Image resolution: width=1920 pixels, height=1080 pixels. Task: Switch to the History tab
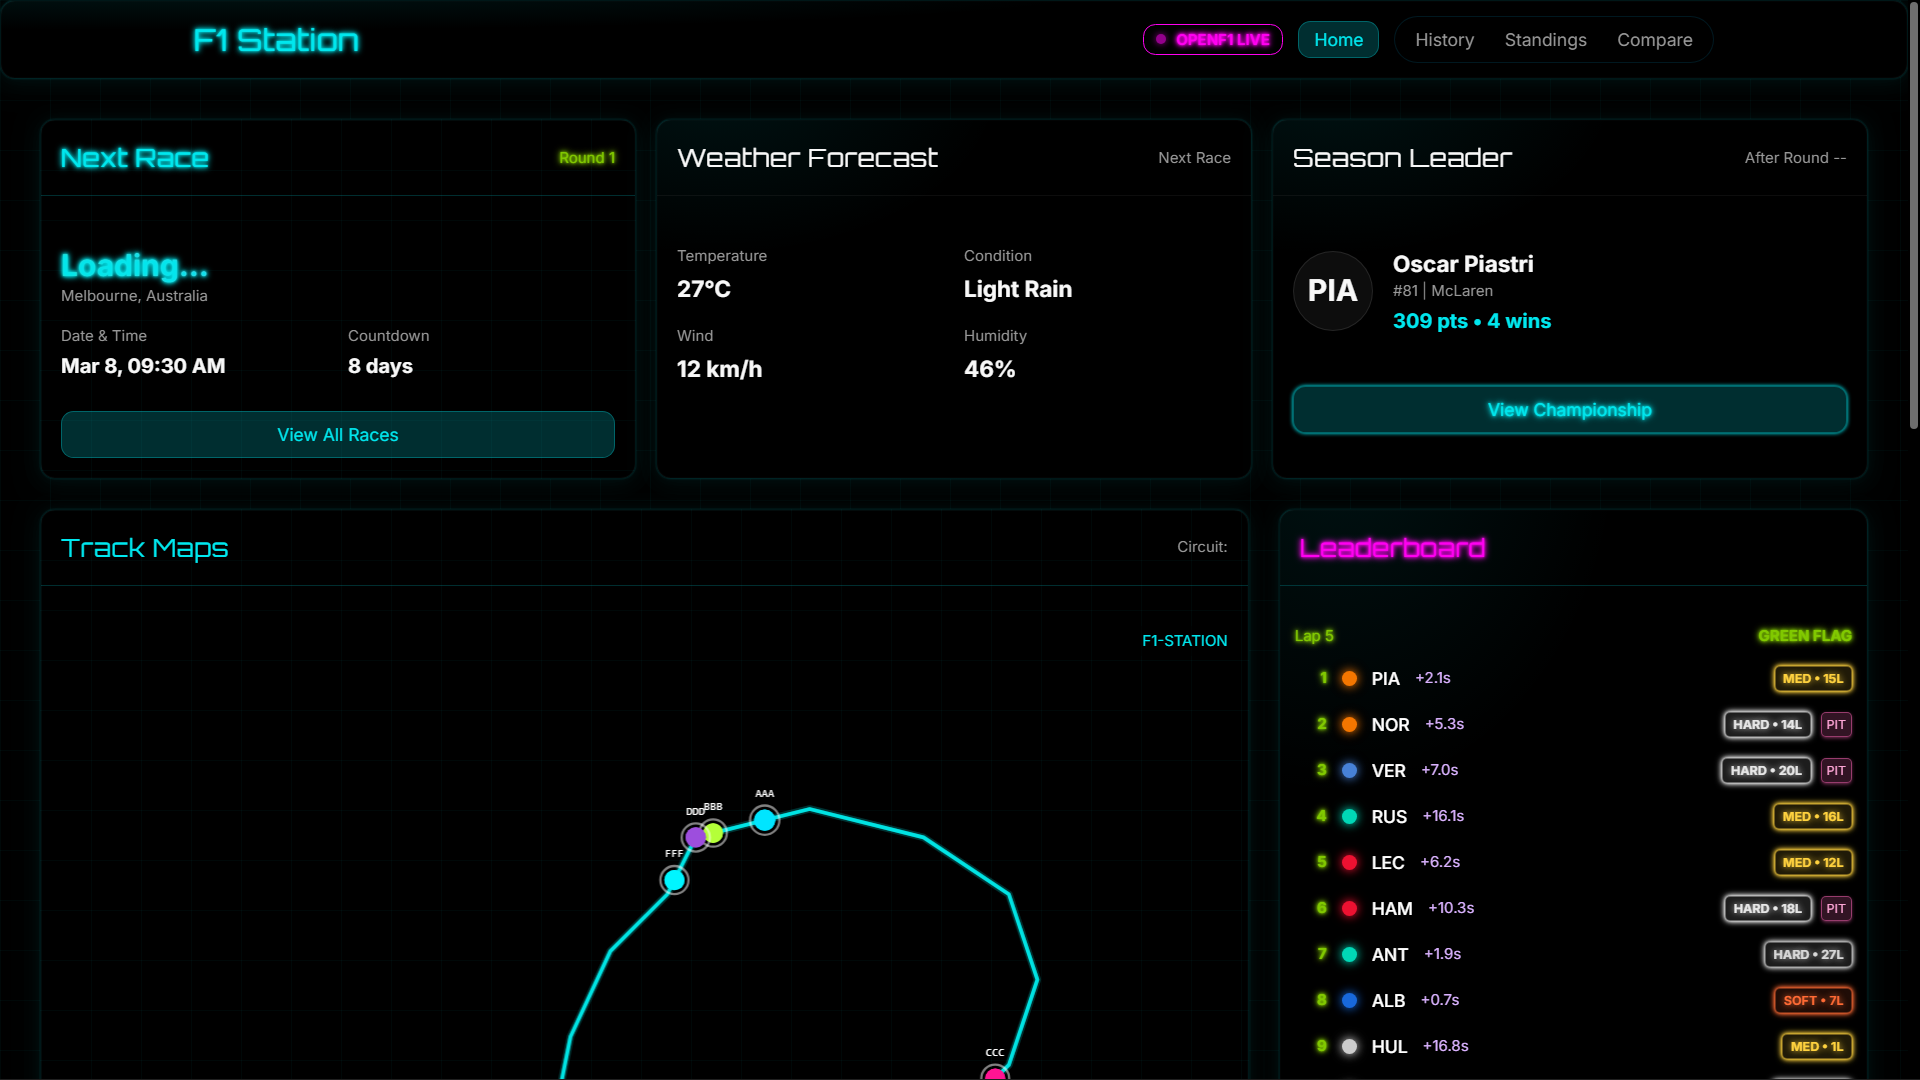1444,40
